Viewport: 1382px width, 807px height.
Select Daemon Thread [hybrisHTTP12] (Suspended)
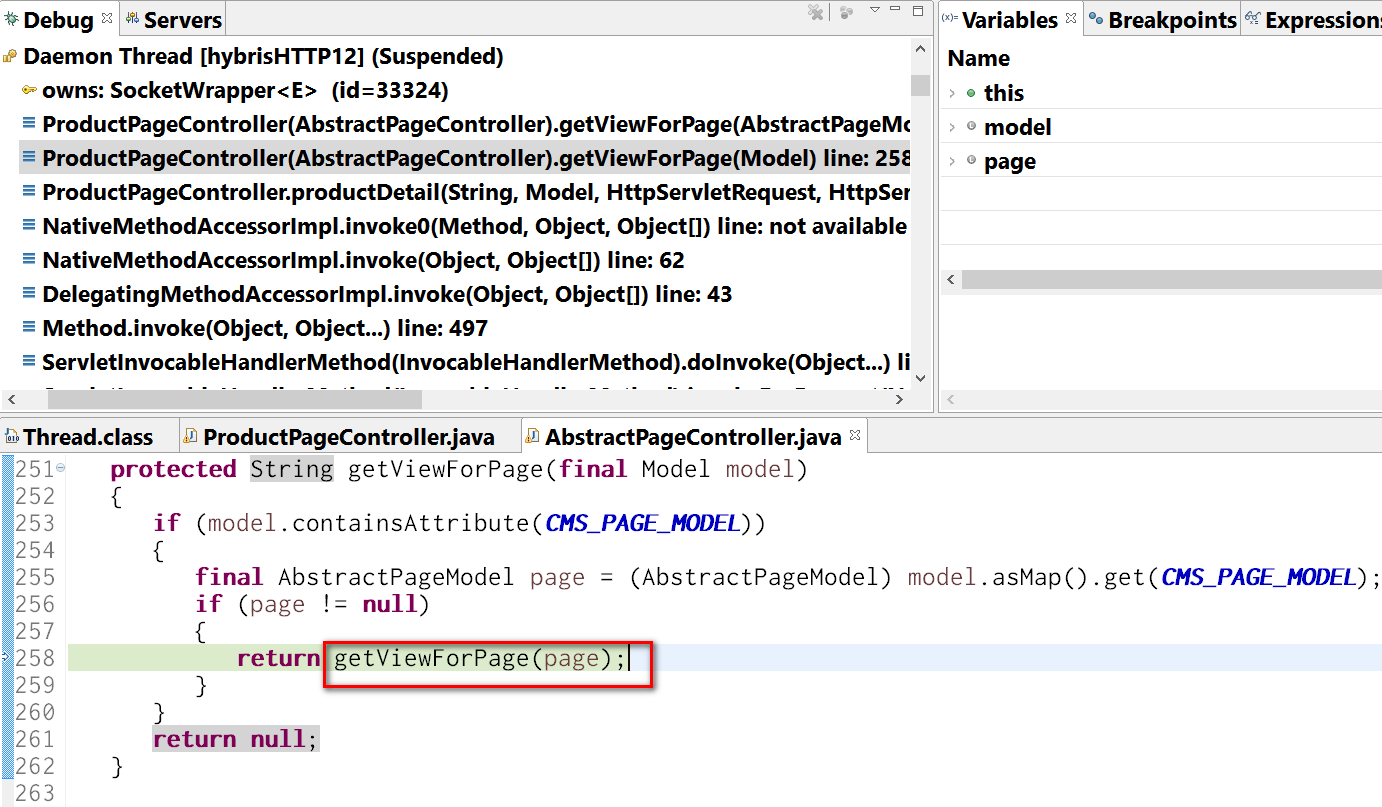pos(263,56)
